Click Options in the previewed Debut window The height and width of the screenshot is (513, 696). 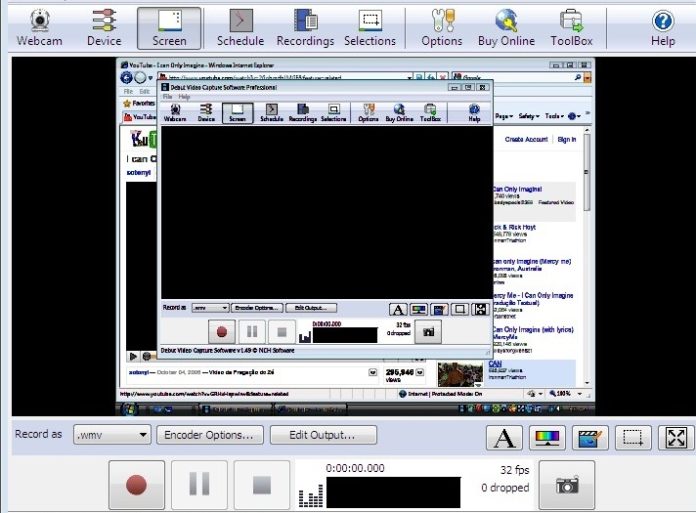click(x=368, y=113)
